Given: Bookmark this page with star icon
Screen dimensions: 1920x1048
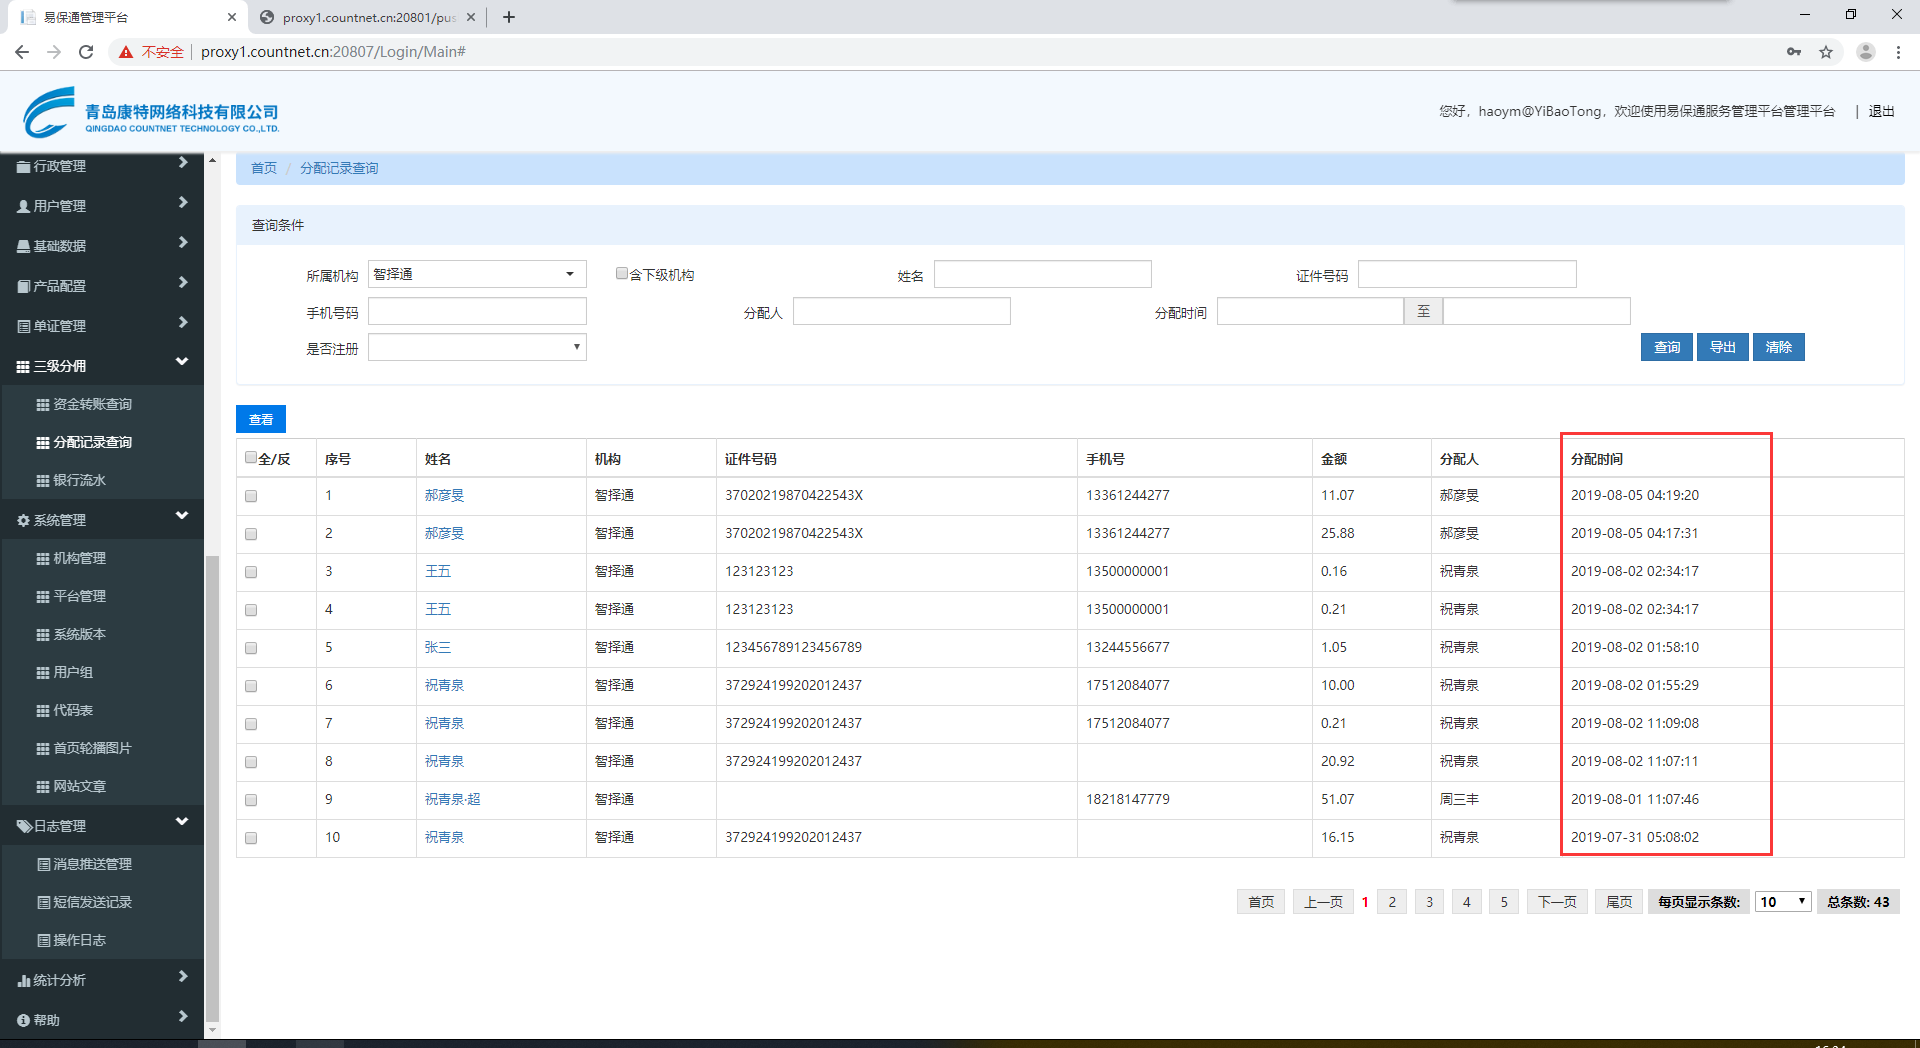Looking at the screenshot, I should 1826,52.
